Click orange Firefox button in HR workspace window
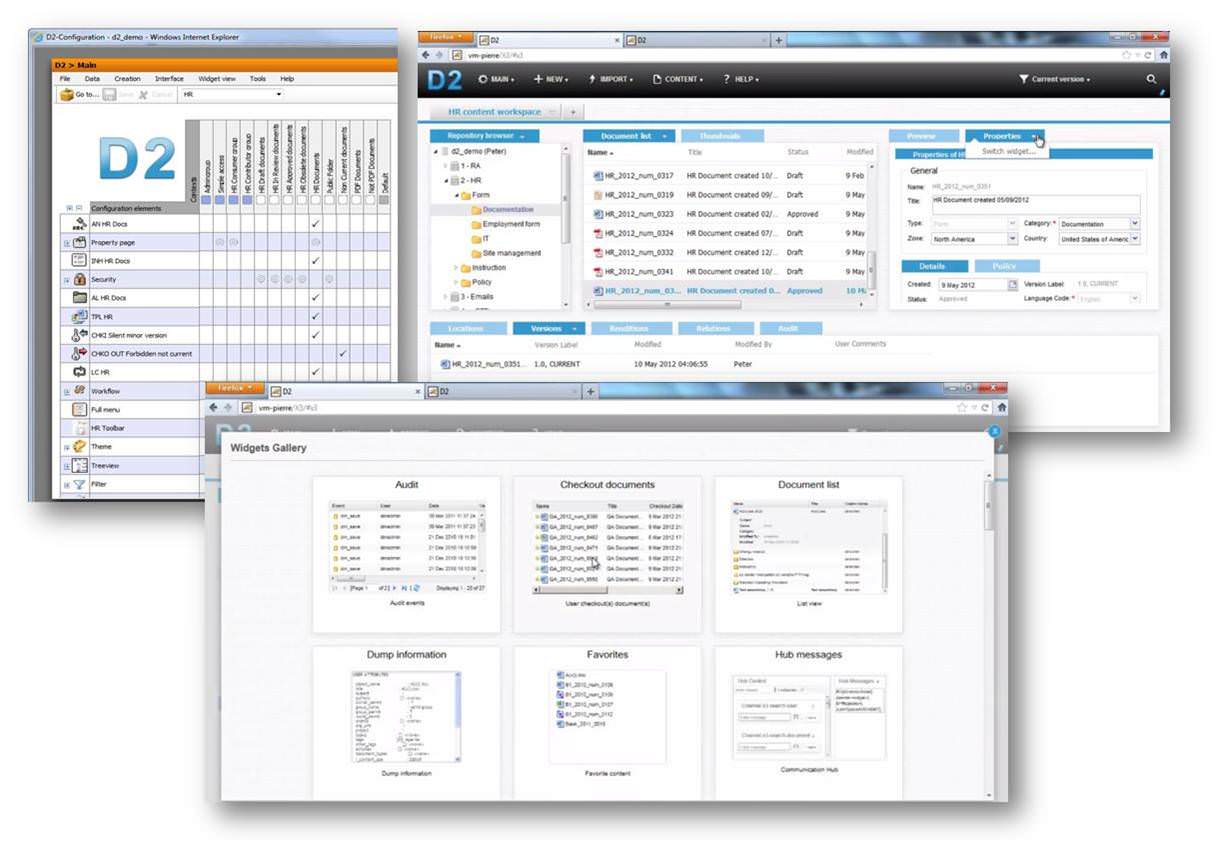This screenshot has width=1224, height=856. tap(445, 37)
